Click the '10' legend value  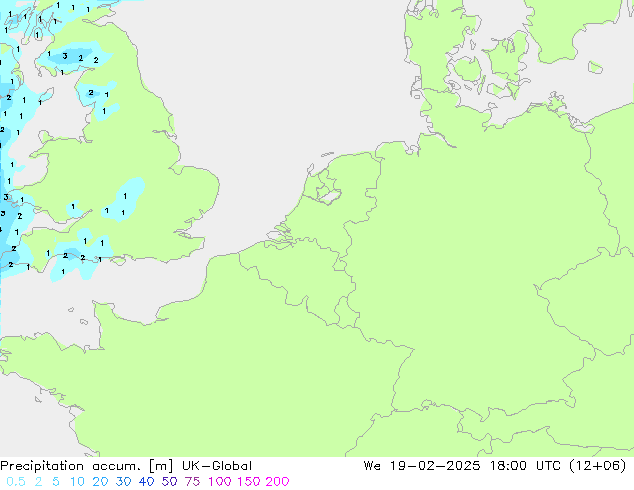[x=77, y=482]
